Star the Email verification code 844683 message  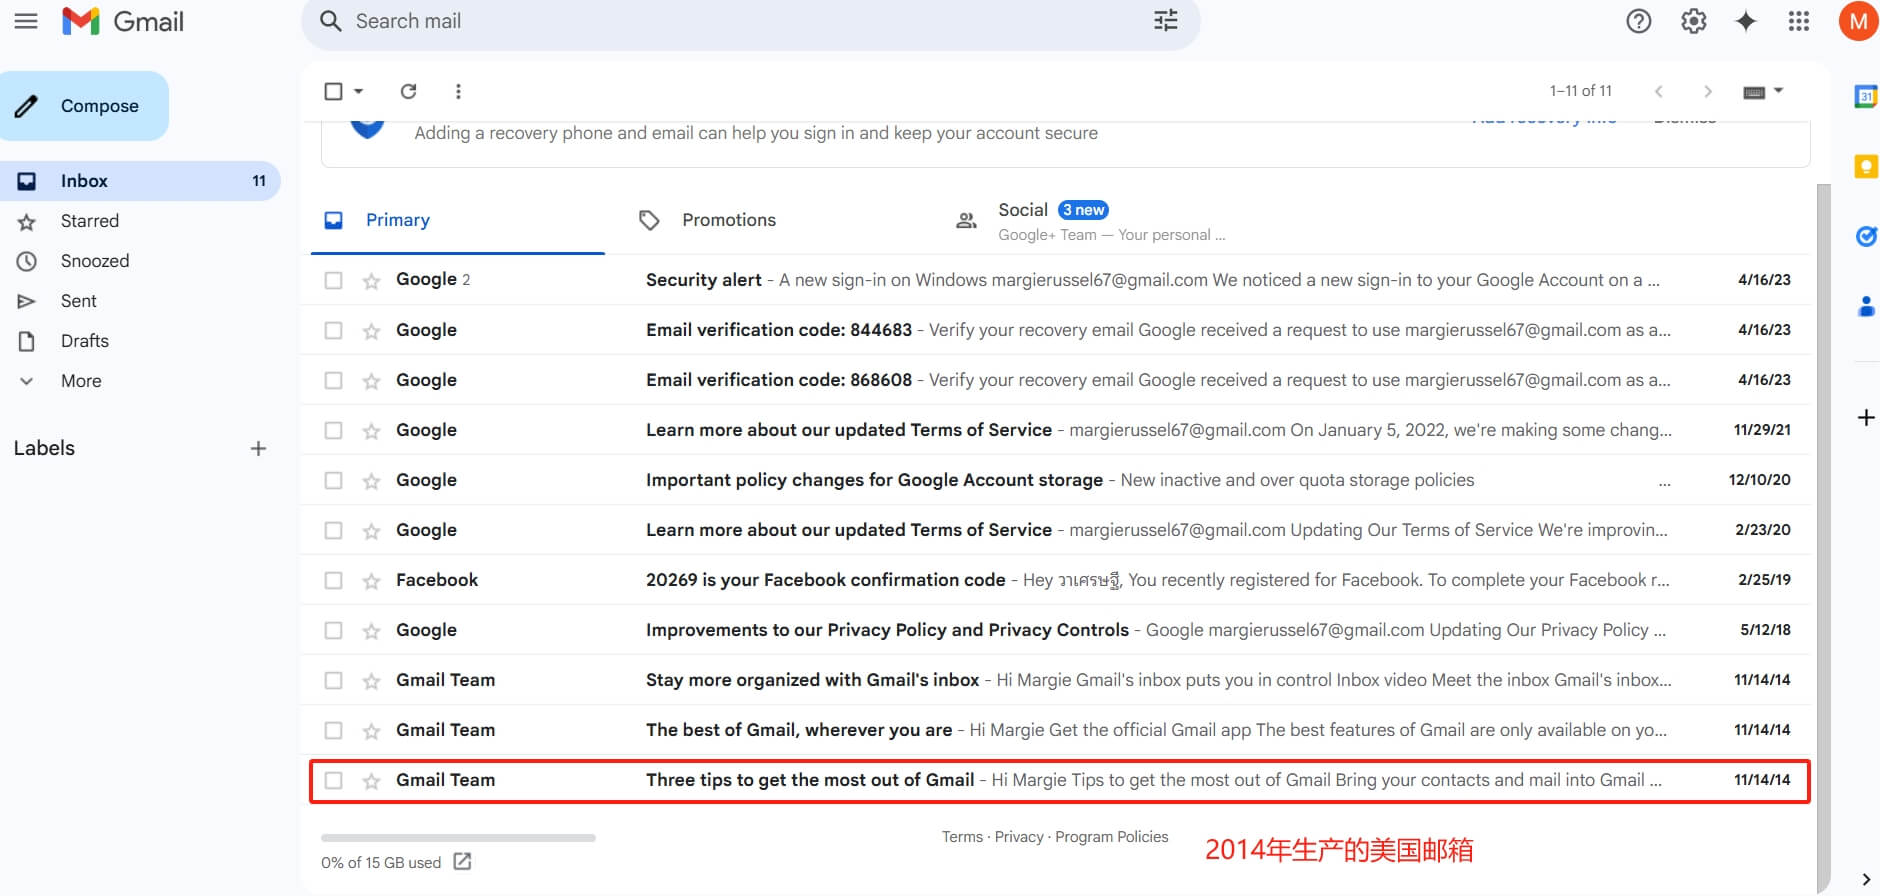(x=371, y=331)
